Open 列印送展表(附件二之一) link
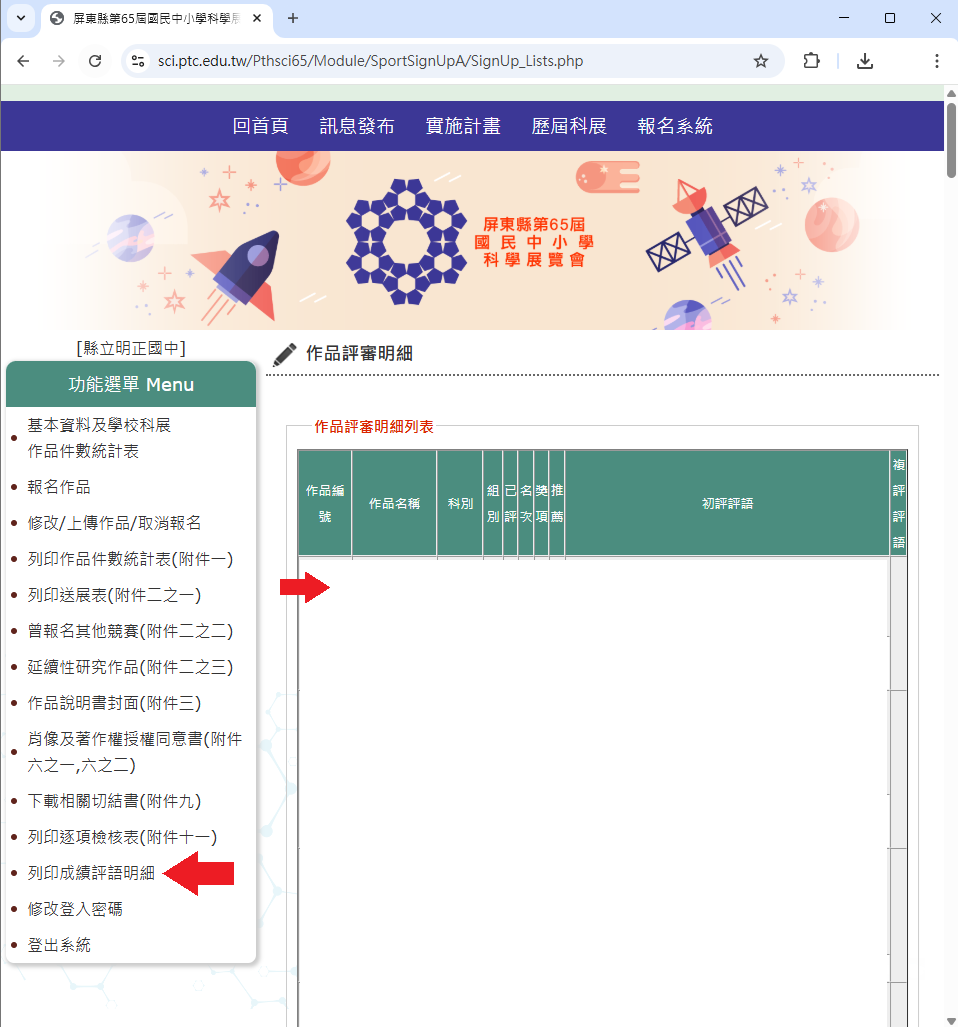This screenshot has height=1027, width=958. pyautogui.click(x=114, y=595)
